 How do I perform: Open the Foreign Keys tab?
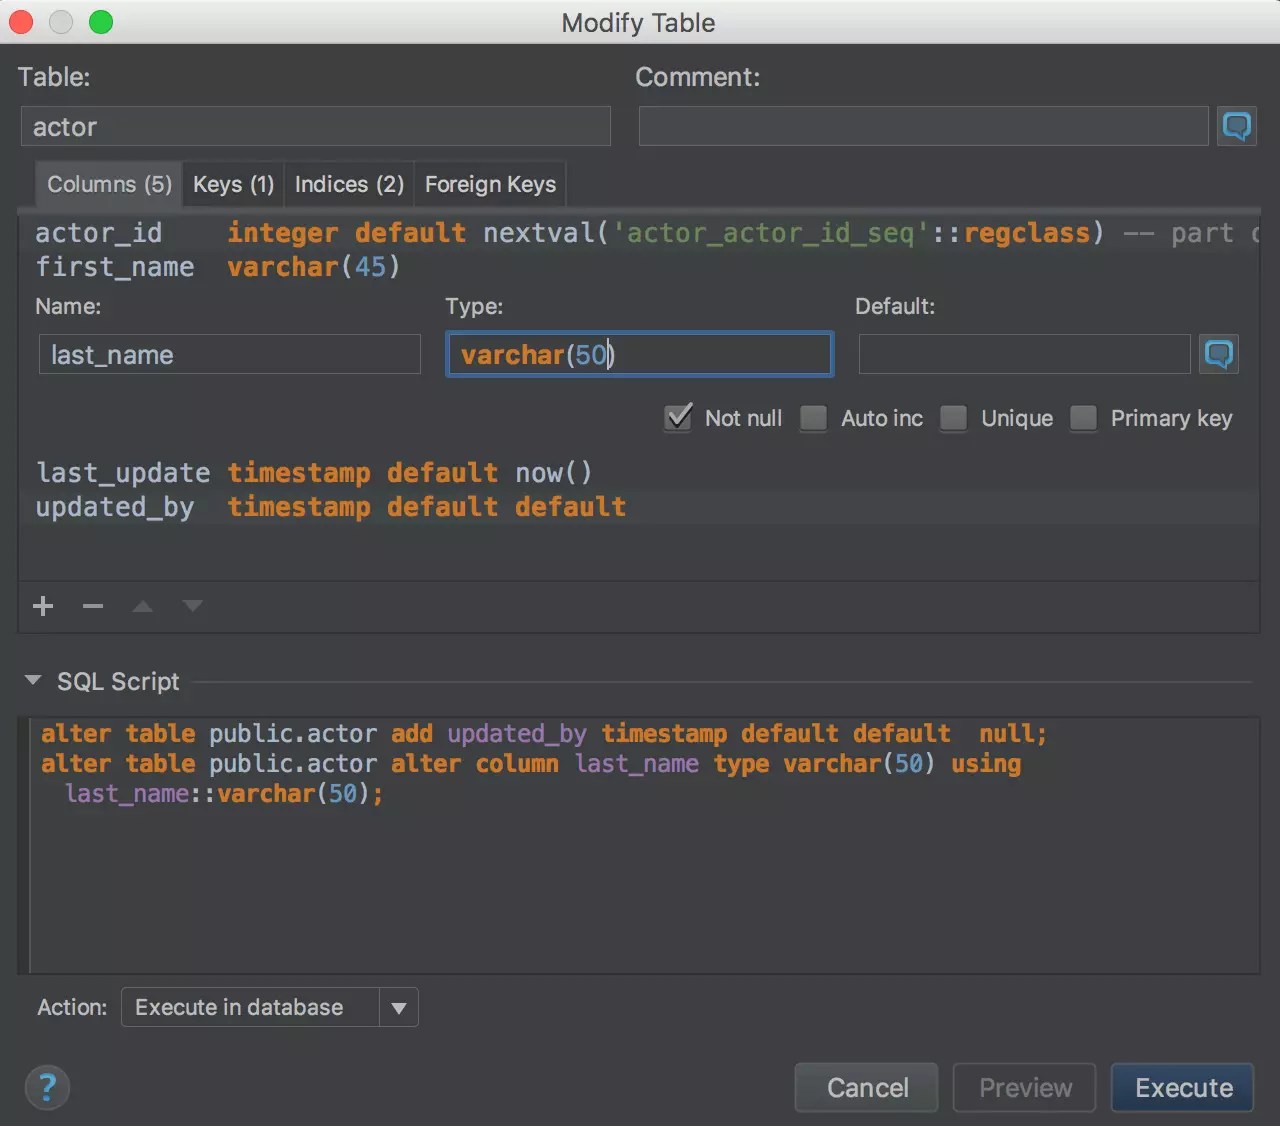point(490,184)
